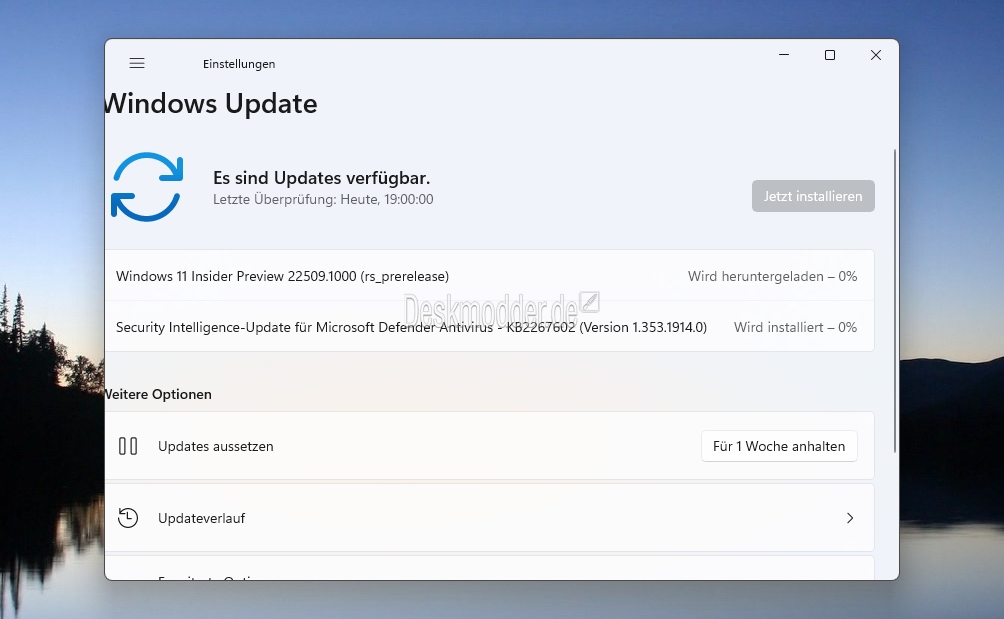
Task: Click the 'Es sind Updates verfügbar.' heading
Action: click(x=321, y=178)
